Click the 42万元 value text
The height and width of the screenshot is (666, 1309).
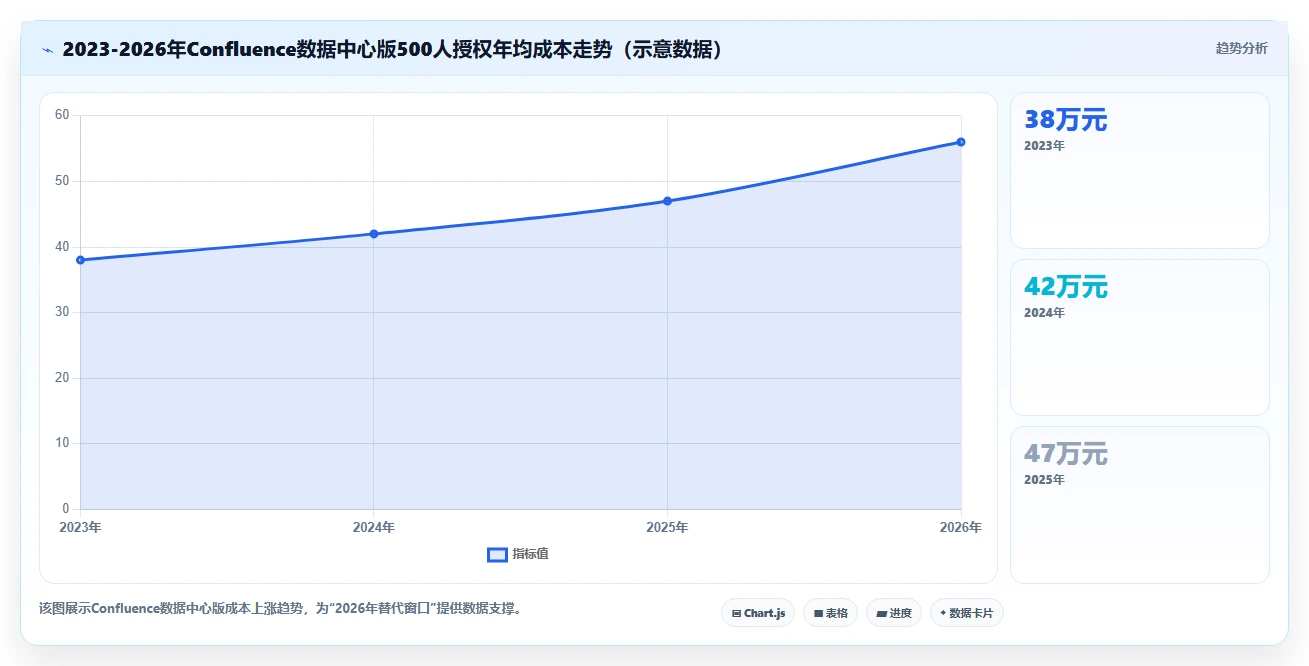pos(1066,287)
